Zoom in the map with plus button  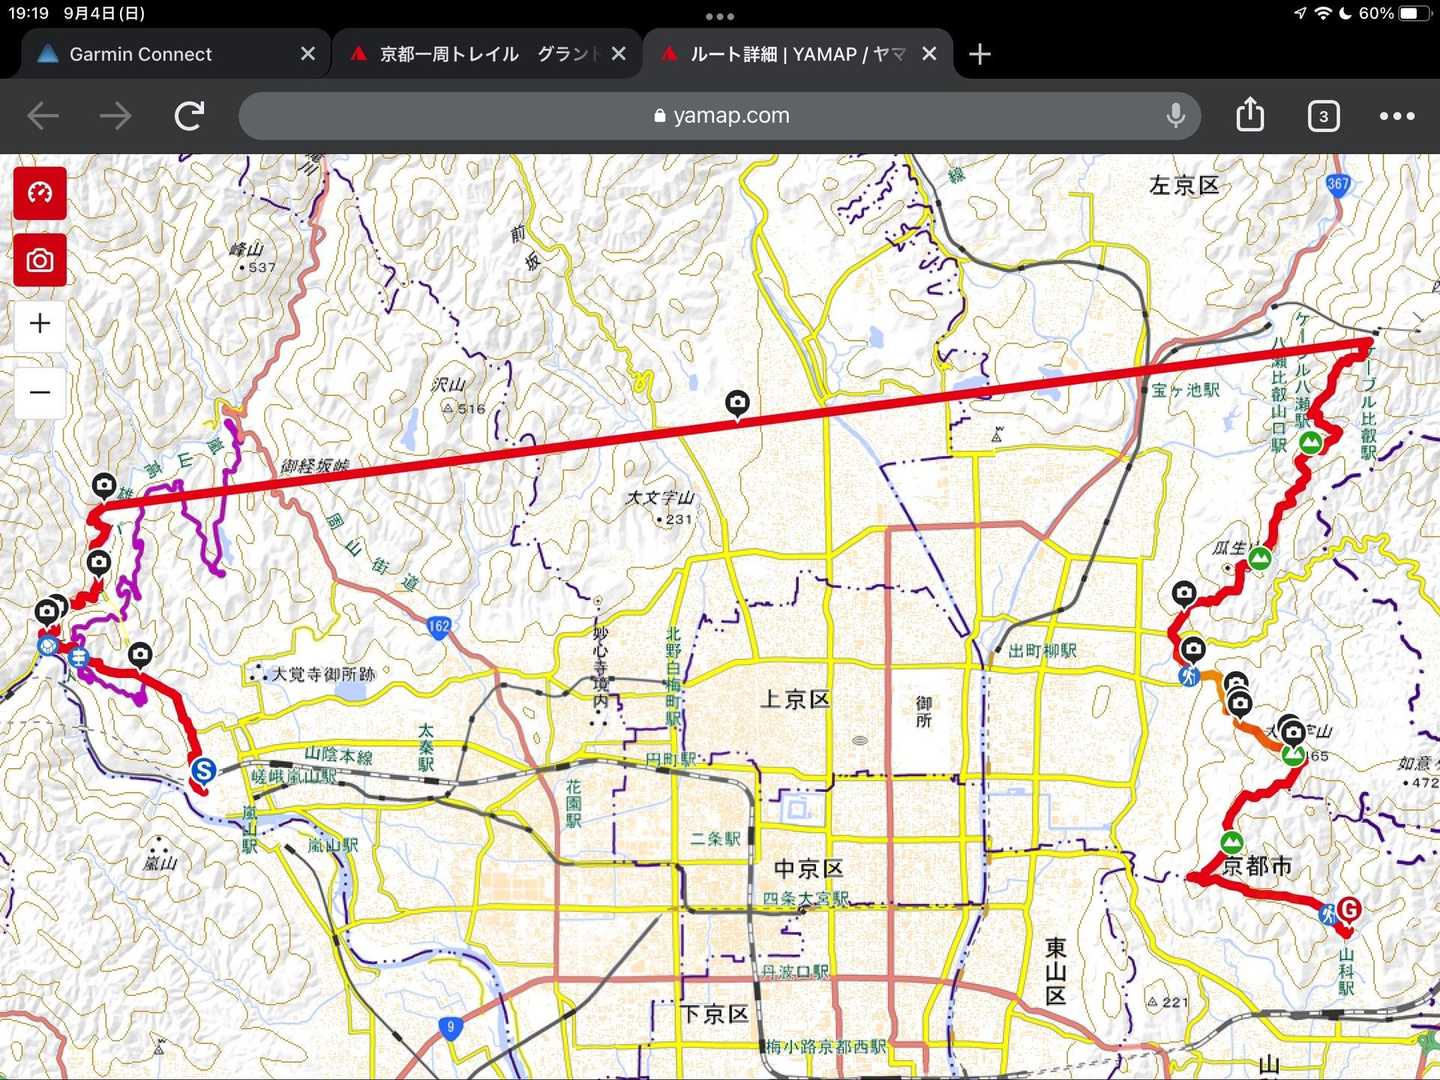tap(40, 324)
